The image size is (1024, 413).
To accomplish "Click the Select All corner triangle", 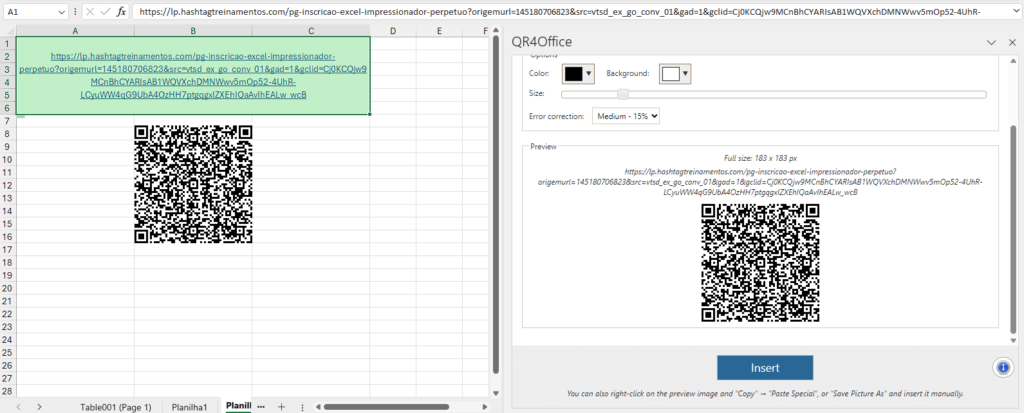I will click(x=8, y=31).
